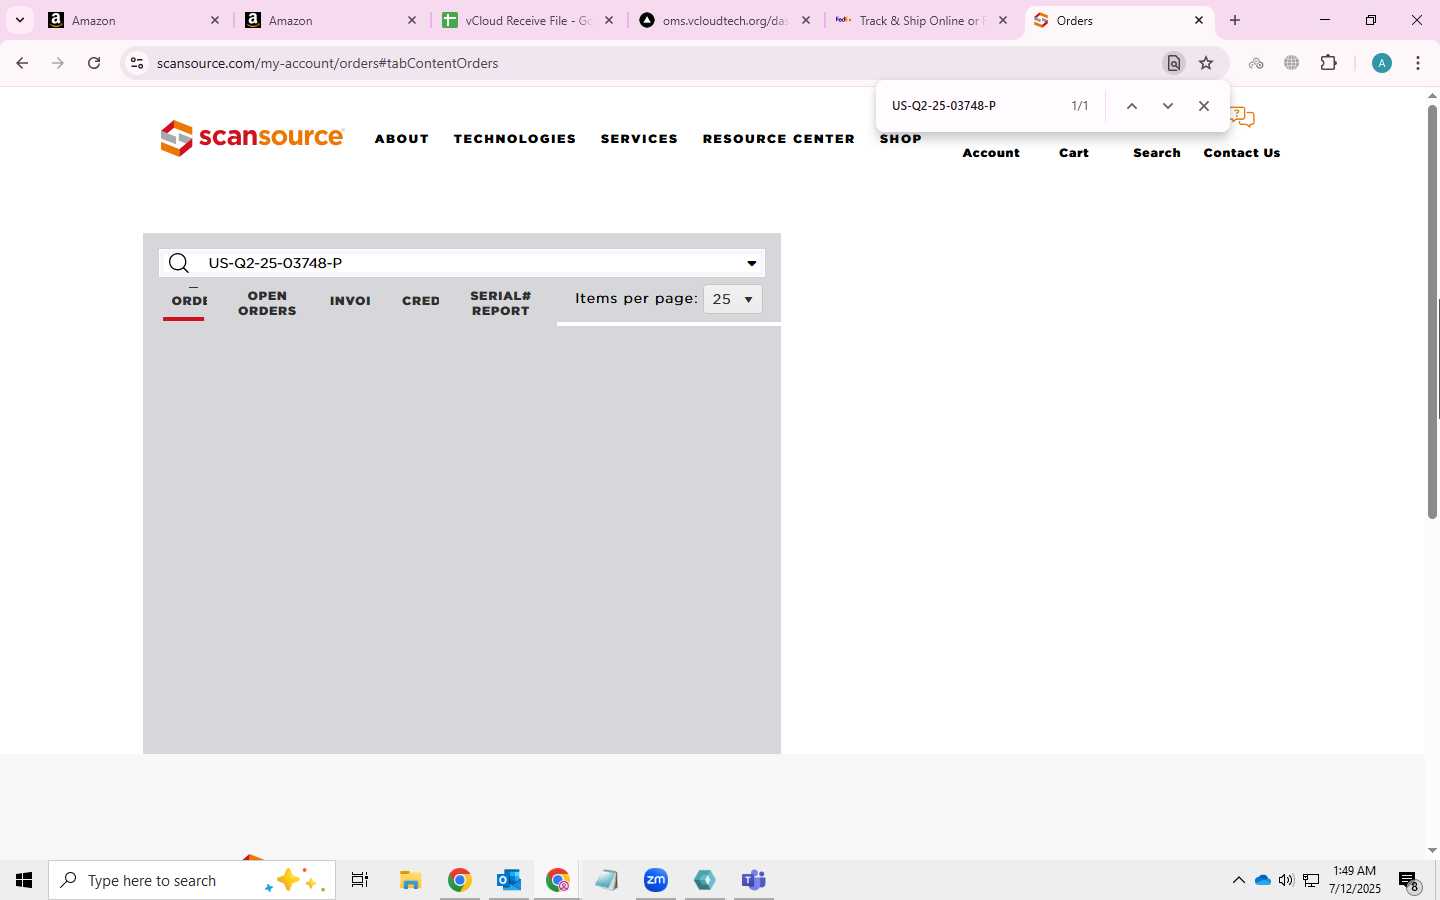Click the find-in-page text field
Screen dimensions: 1440x900
pos(975,106)
